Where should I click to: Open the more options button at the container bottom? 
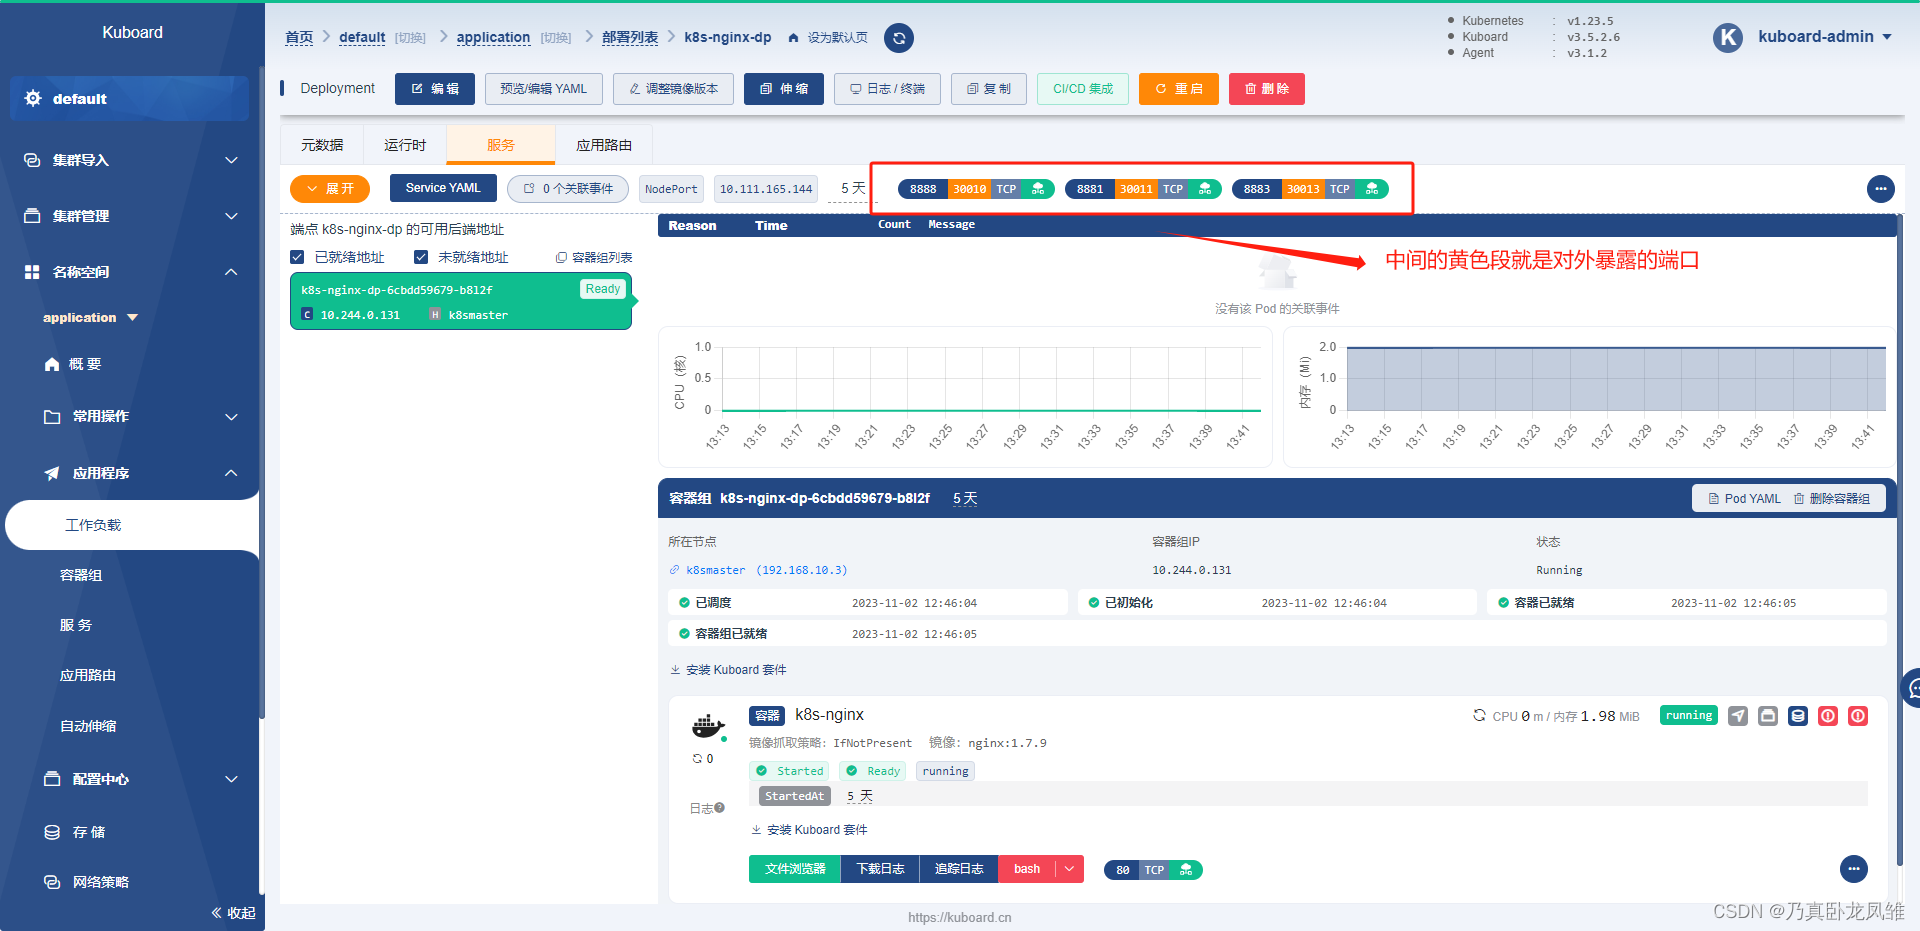(x=1854, y=868)
